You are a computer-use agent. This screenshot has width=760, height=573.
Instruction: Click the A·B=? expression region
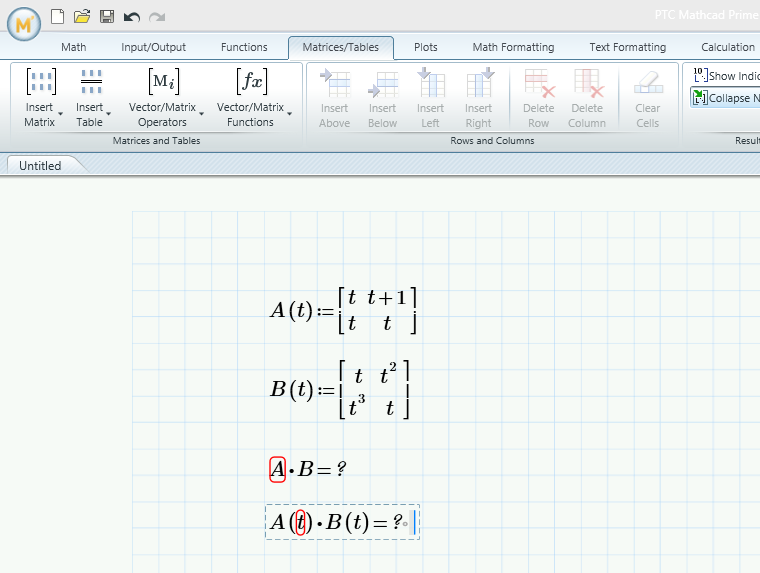click(308, 469)
